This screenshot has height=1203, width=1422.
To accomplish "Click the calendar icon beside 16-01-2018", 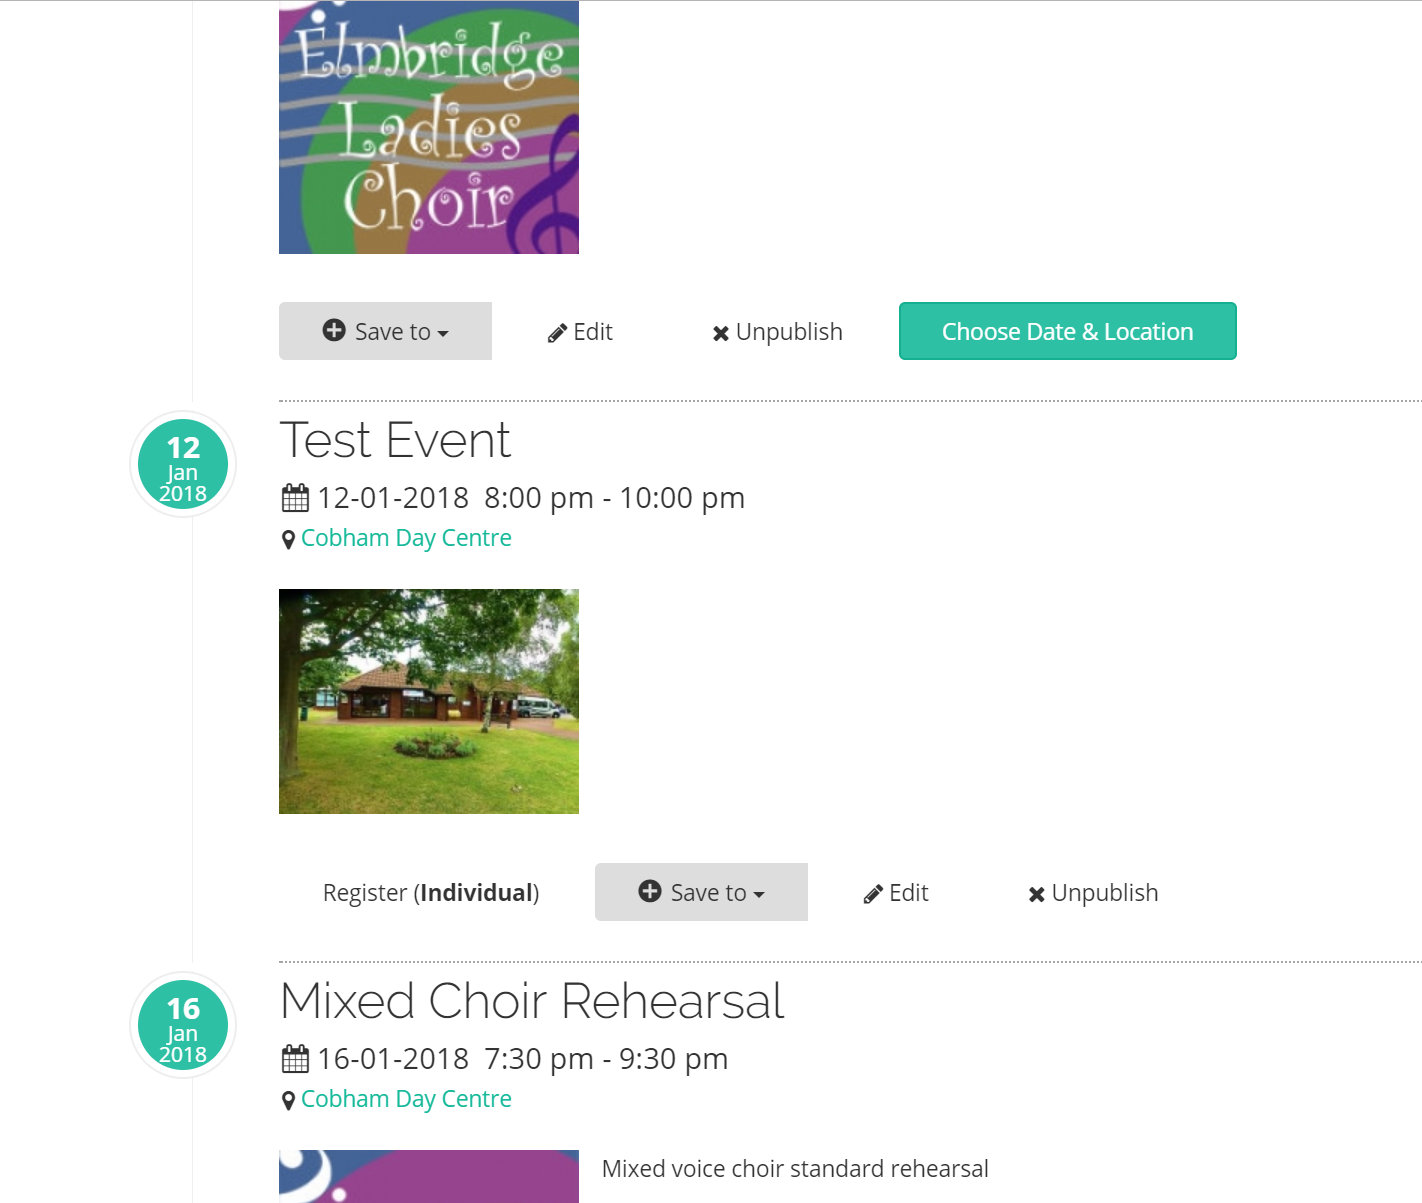I will click(295, 1059).
